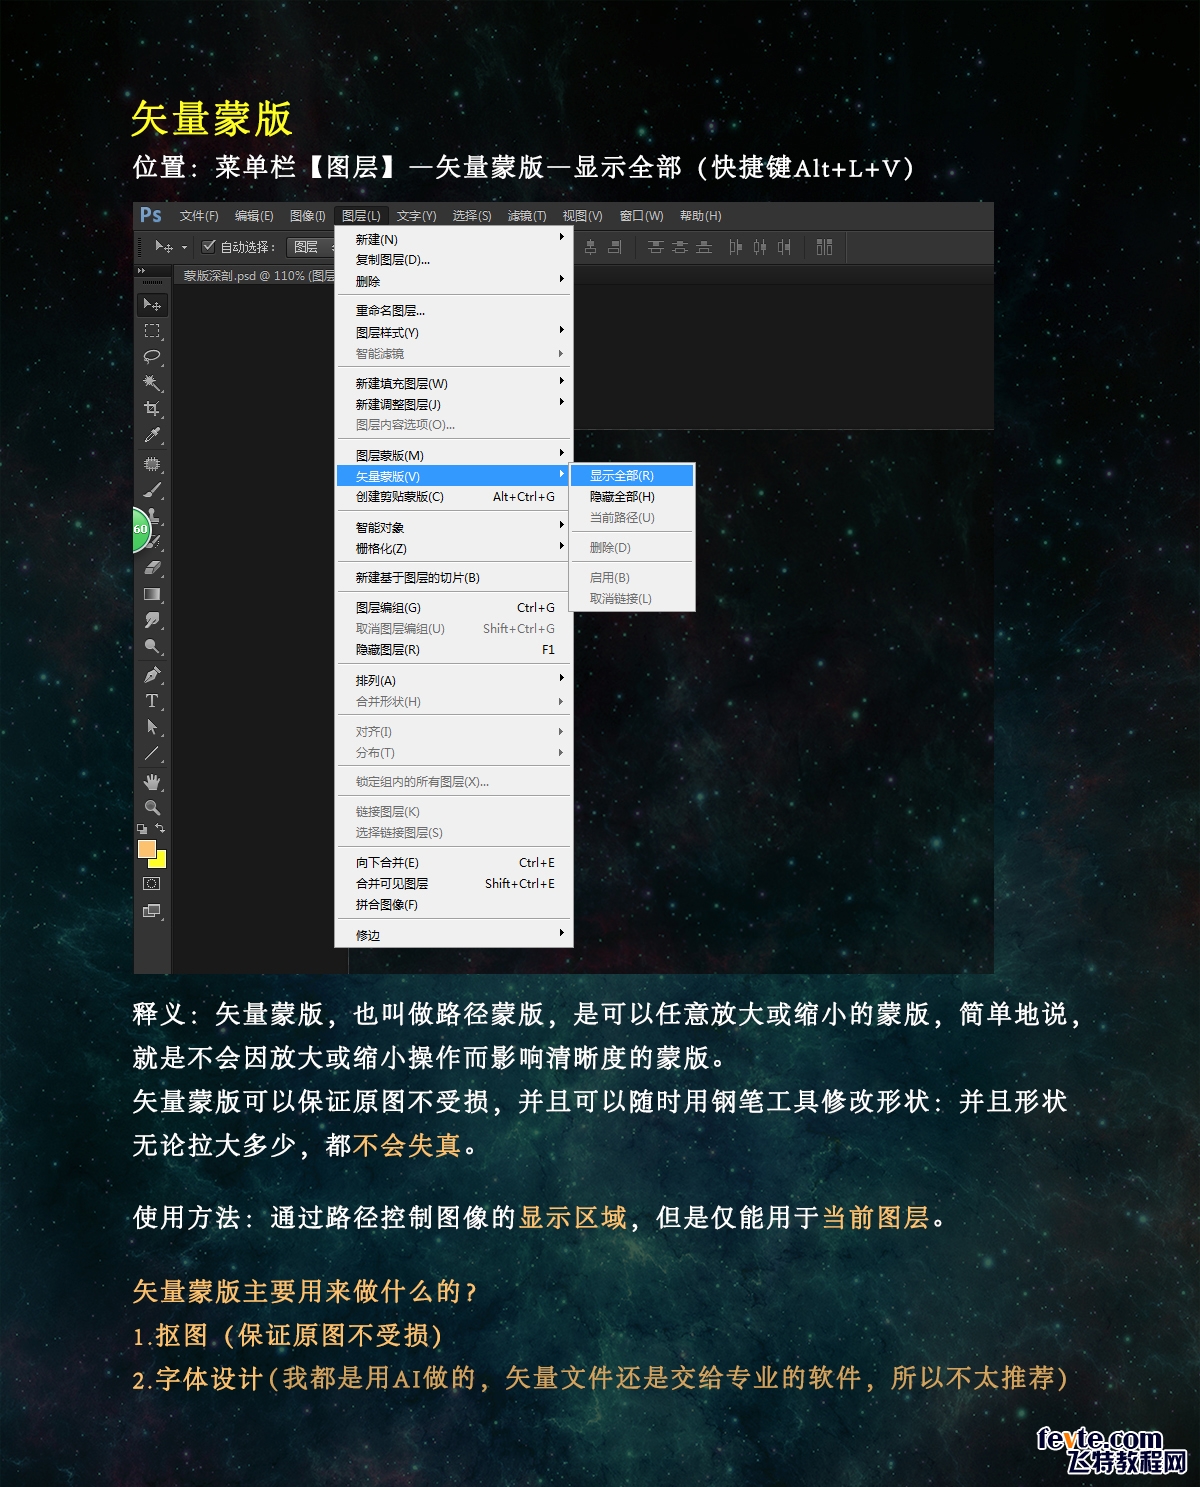Open the 视图(V) menu

[x=582, y=216]
